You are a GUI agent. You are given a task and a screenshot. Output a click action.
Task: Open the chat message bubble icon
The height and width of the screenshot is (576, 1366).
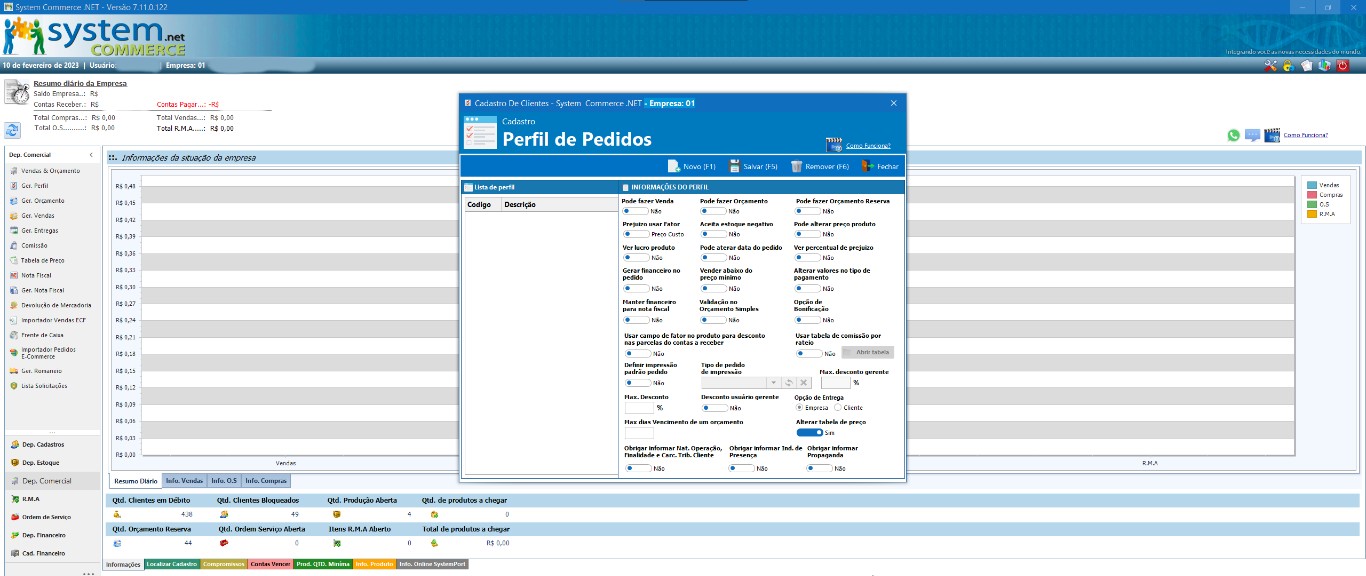click(1252, 136)
